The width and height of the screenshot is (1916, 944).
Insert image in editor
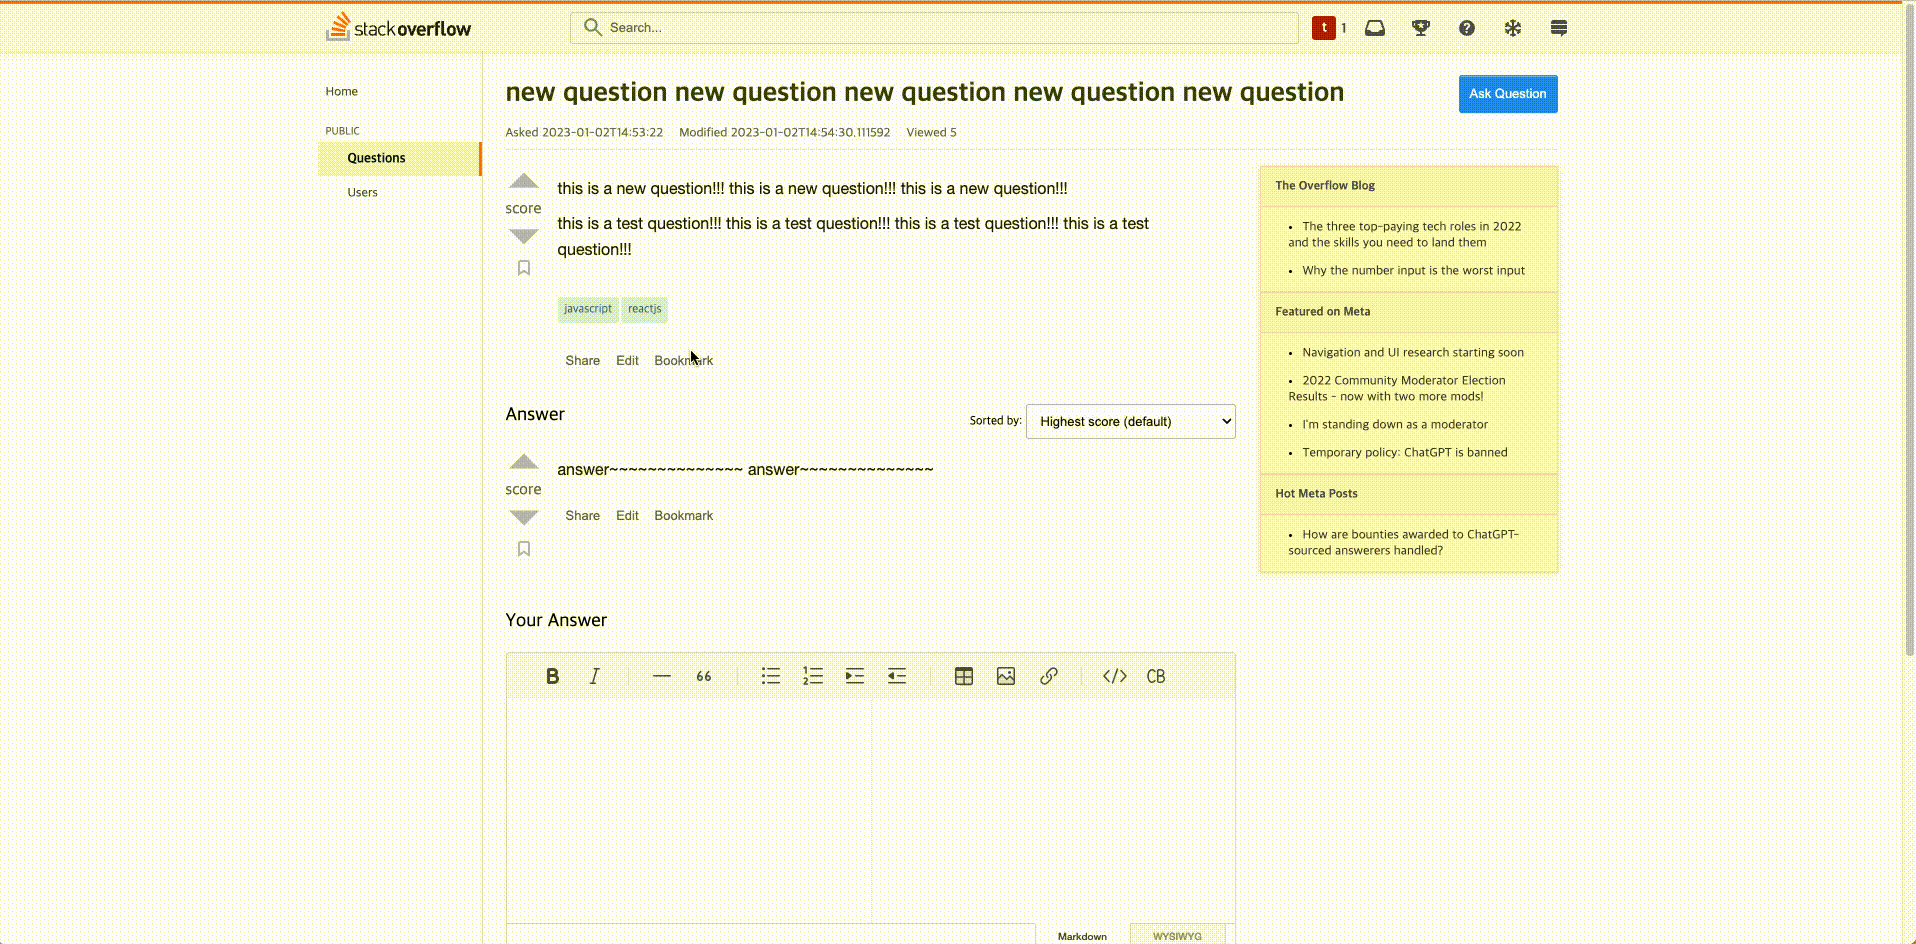(1005, 676)
